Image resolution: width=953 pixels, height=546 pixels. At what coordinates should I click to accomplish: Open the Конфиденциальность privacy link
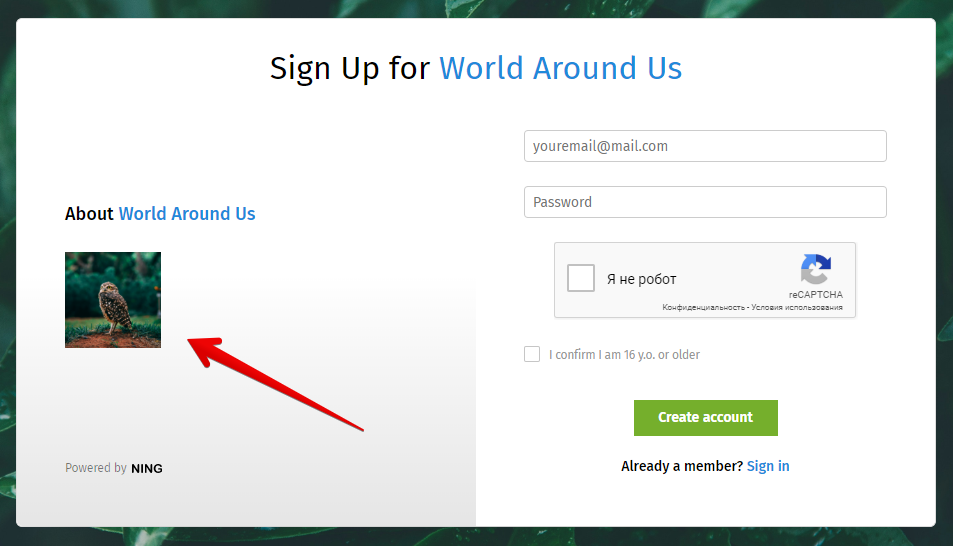point(703,308)
